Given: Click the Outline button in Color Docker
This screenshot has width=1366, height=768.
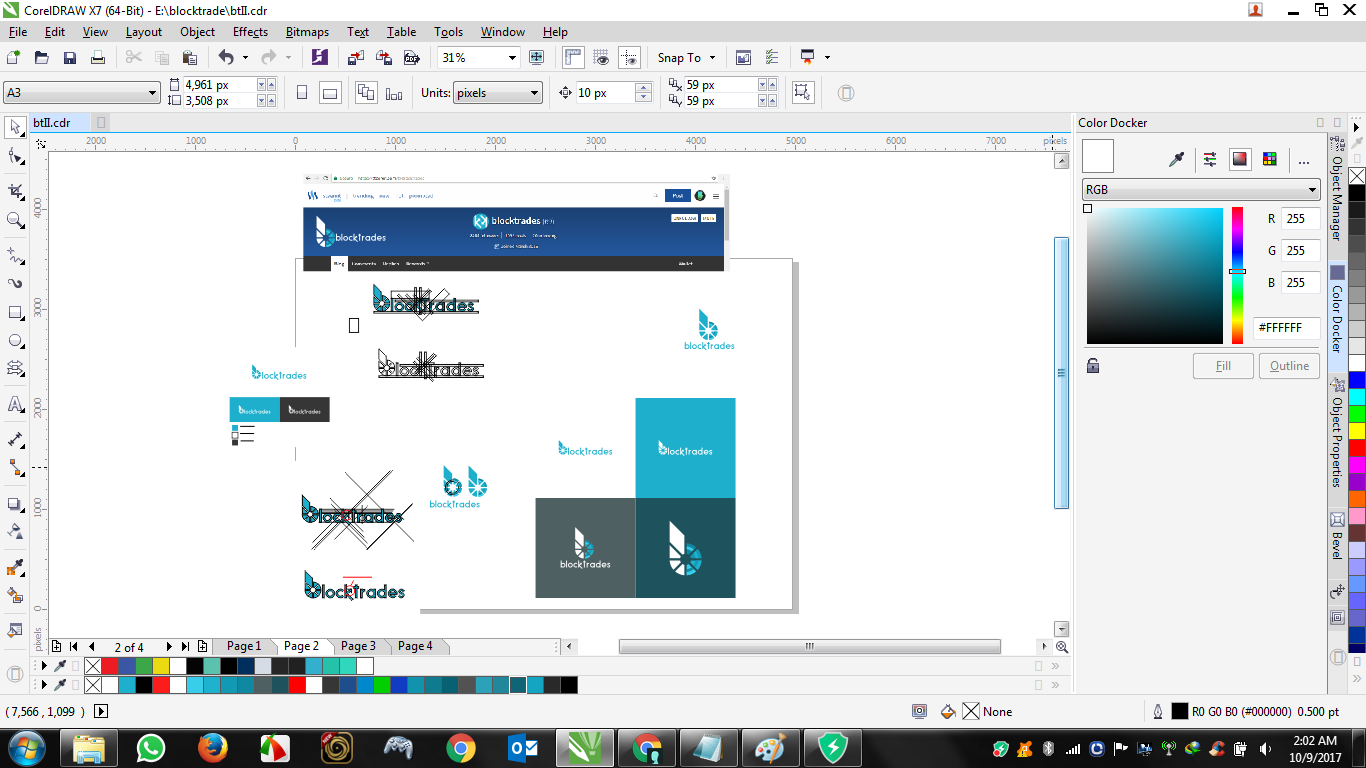Looking at the screenshot, I should [x=1289, y=366].
